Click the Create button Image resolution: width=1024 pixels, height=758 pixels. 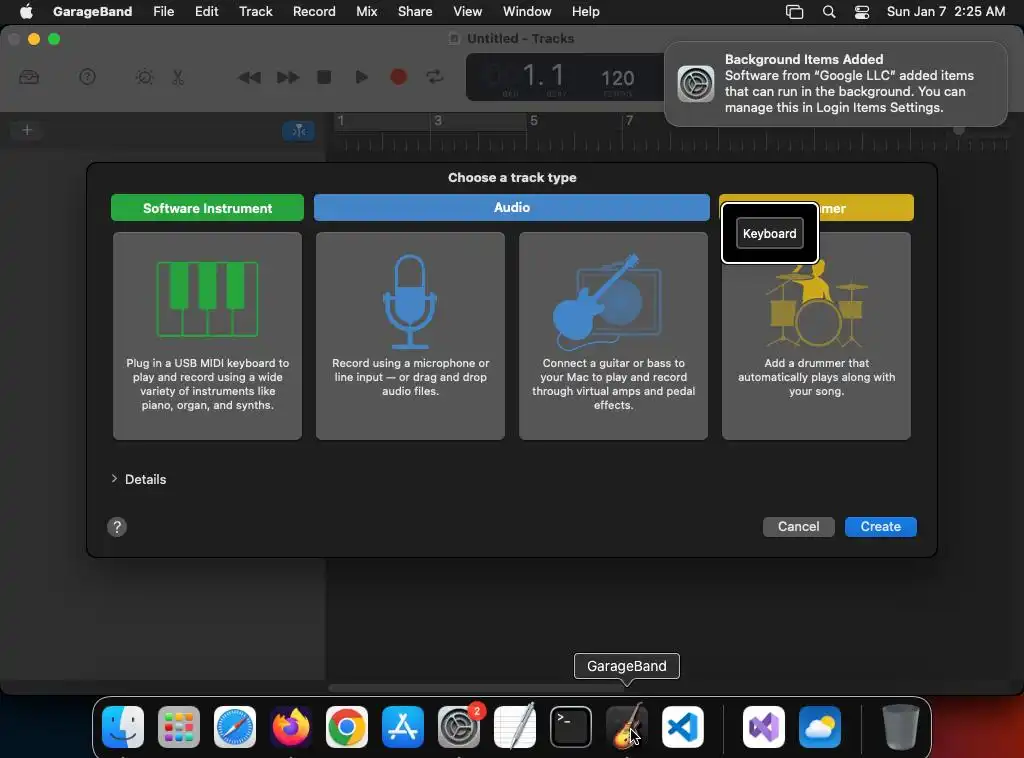880,527
